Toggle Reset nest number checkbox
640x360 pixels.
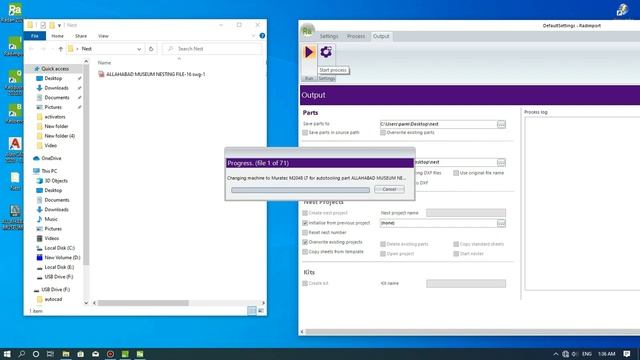(x=305, y=233)
